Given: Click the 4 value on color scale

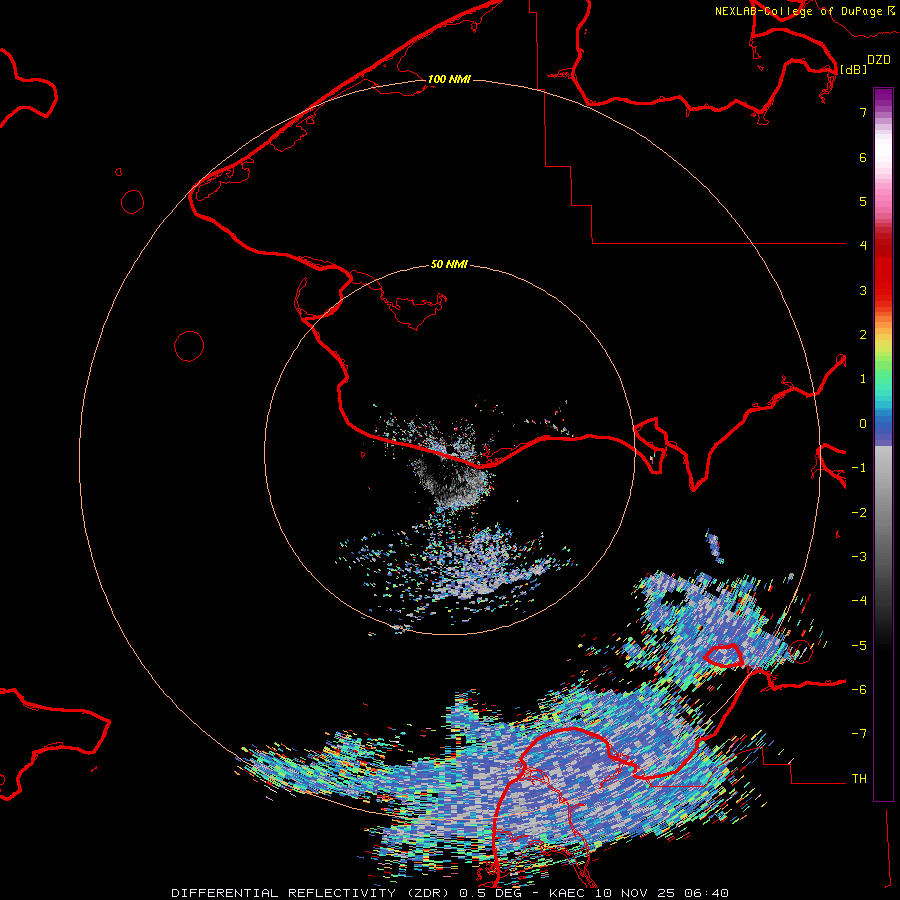Looking at the screenshot, I should point(863,246).
